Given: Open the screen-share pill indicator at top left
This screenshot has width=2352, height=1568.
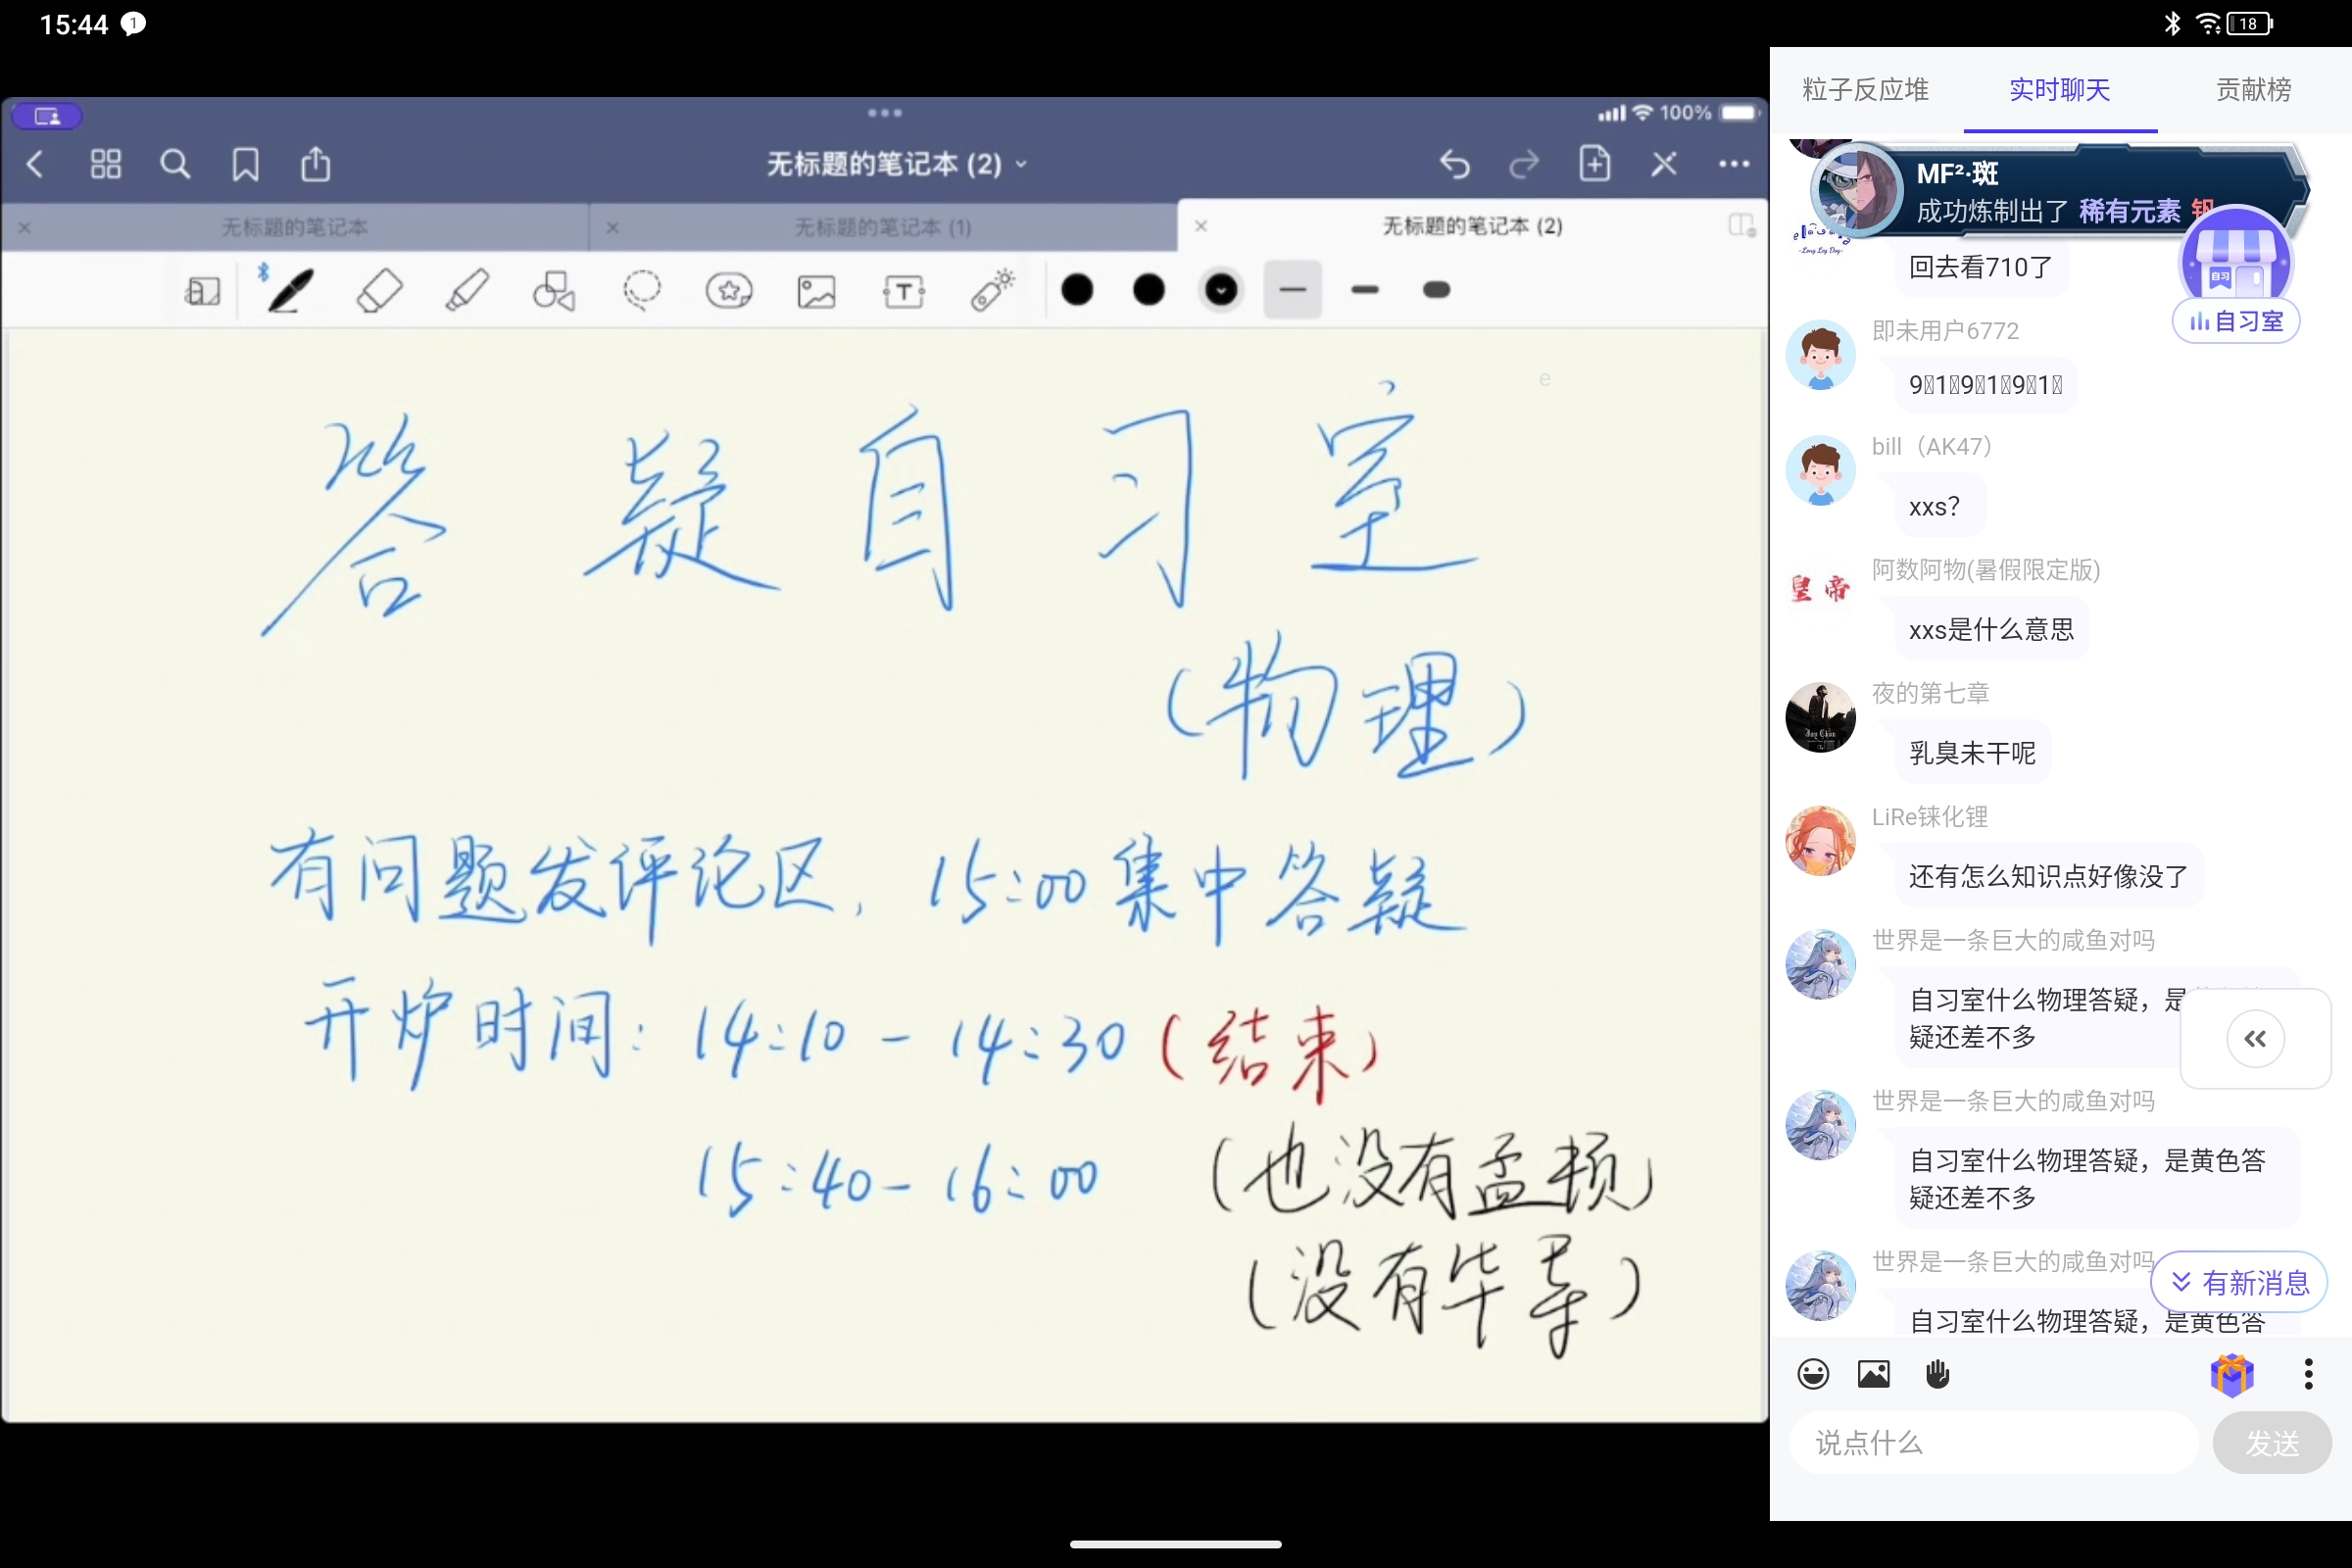Looking at the screenshot, I should point(47,116).
